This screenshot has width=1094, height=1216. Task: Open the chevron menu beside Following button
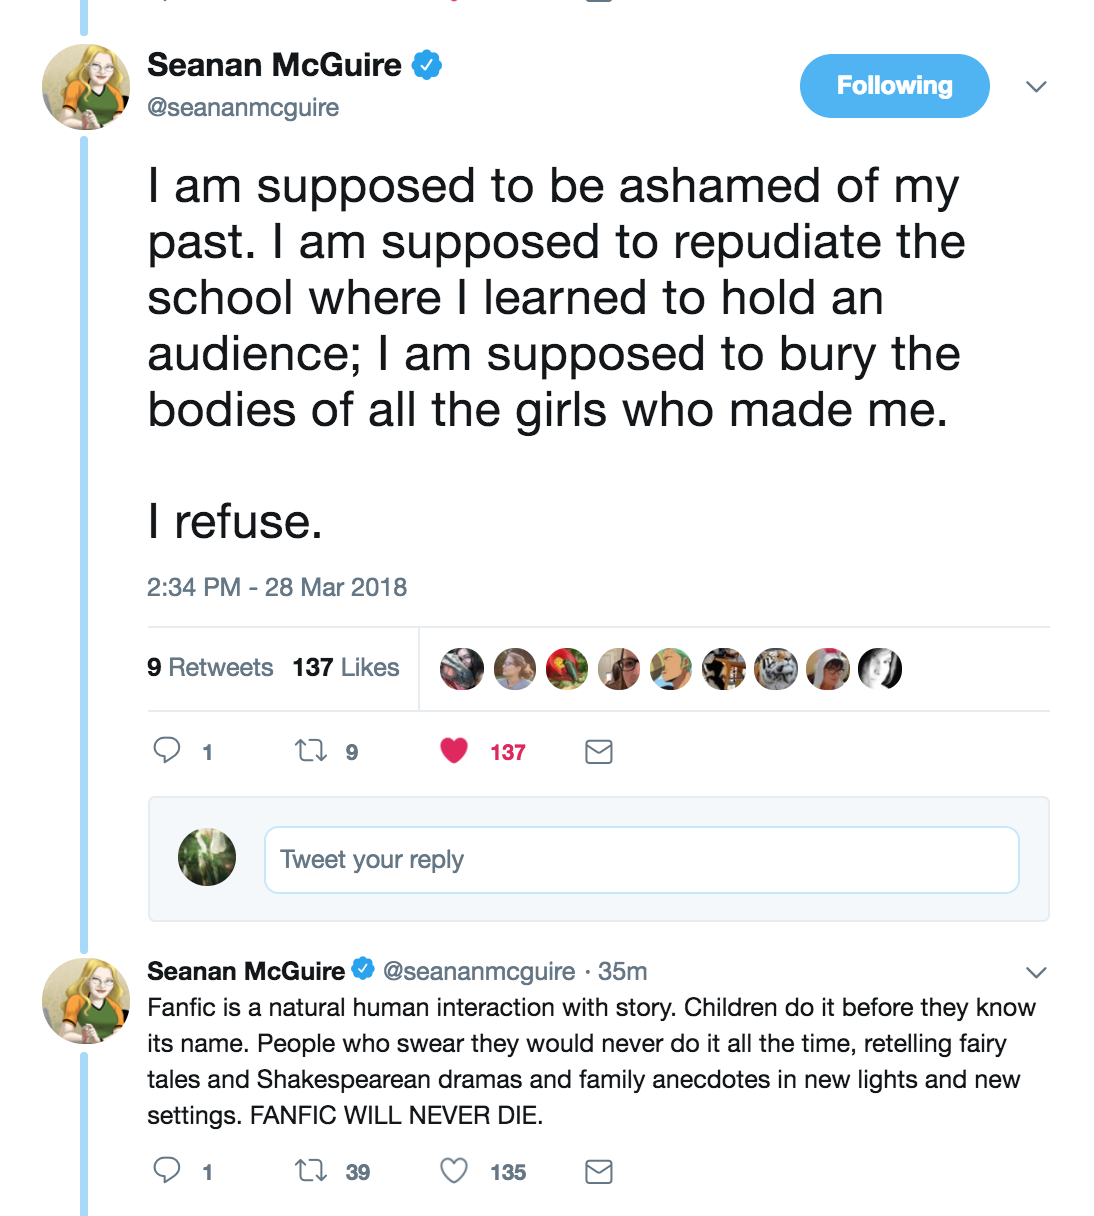[x=1036, y=87]
